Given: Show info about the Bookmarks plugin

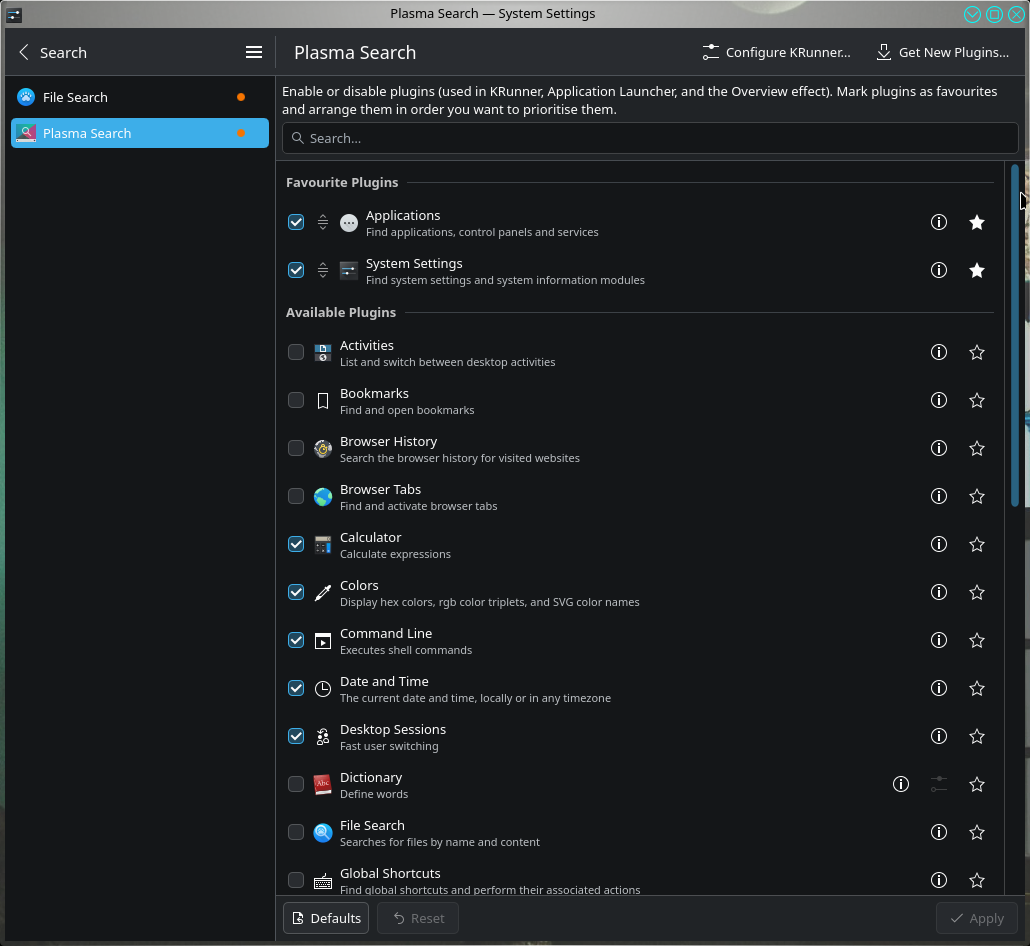Looking at the screenshot, I should tap(938, 400).
